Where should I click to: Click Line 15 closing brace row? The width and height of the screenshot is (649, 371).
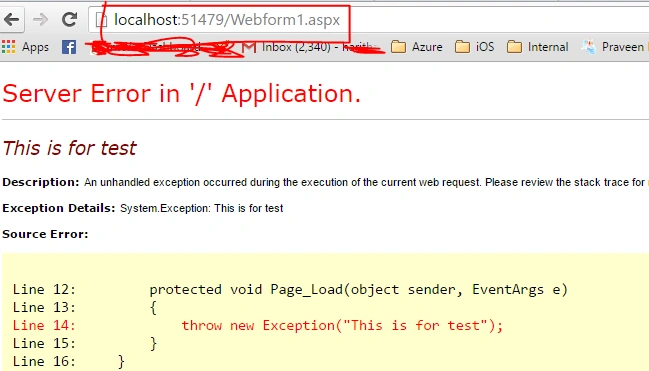(x=85, y=343)
